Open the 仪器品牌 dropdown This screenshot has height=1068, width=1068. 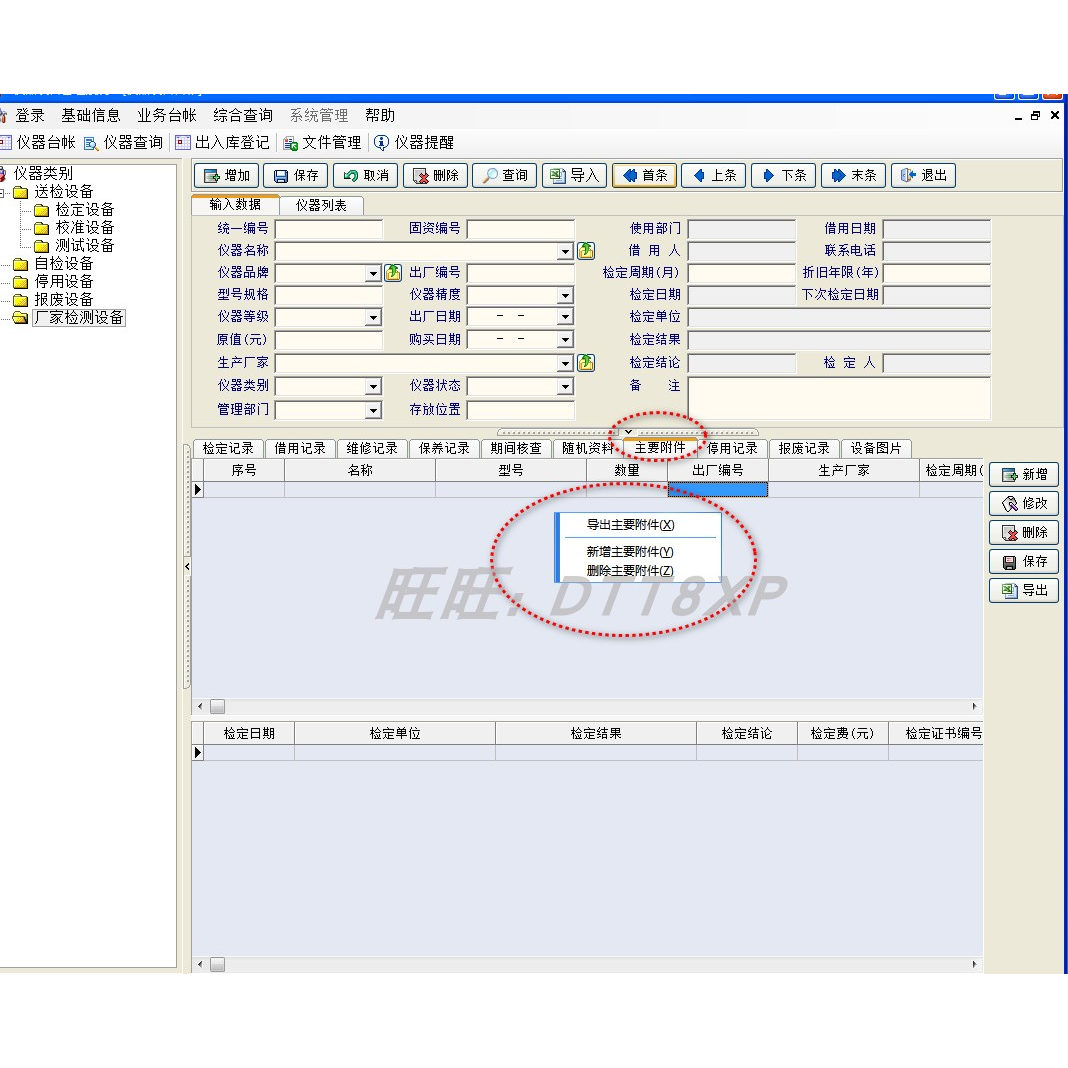click(373, 274)
